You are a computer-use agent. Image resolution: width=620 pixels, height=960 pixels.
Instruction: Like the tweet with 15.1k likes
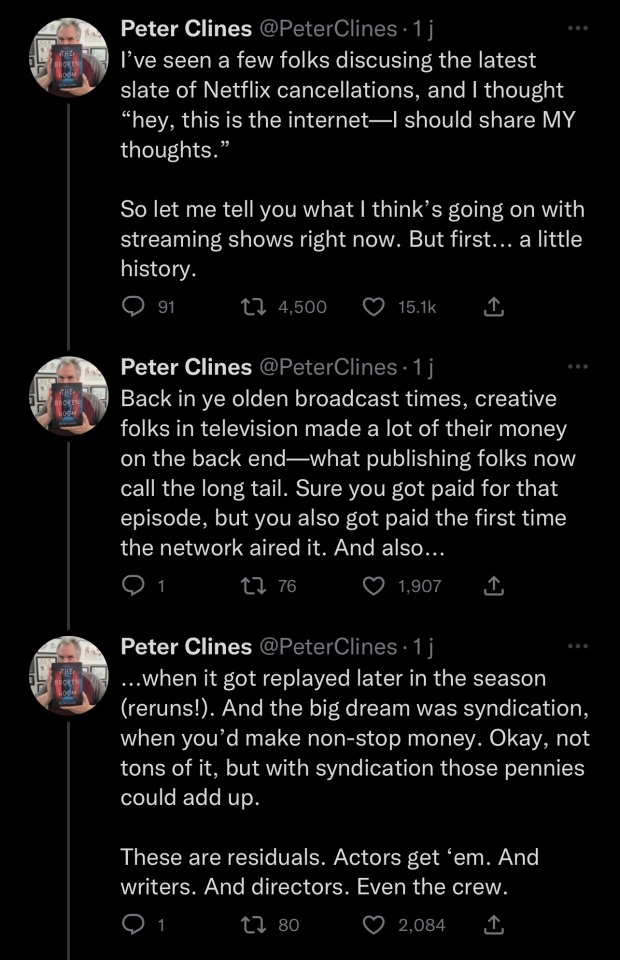[x=373, y=307]
